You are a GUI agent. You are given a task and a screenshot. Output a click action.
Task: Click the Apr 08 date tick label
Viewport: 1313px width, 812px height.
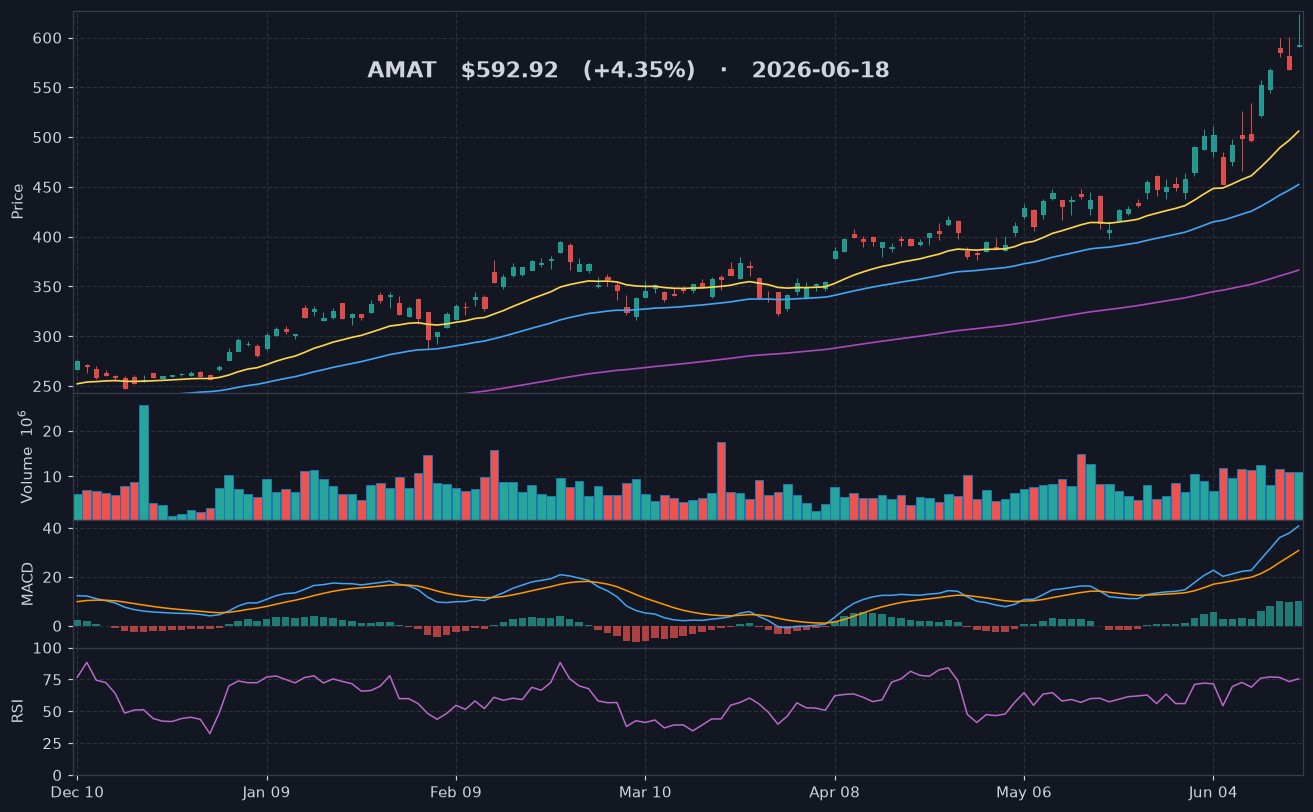[834, 790]
